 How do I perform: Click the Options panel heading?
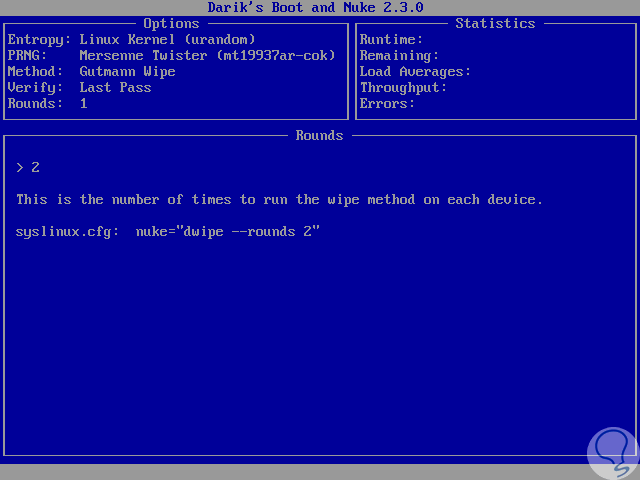tap(171, 24)
